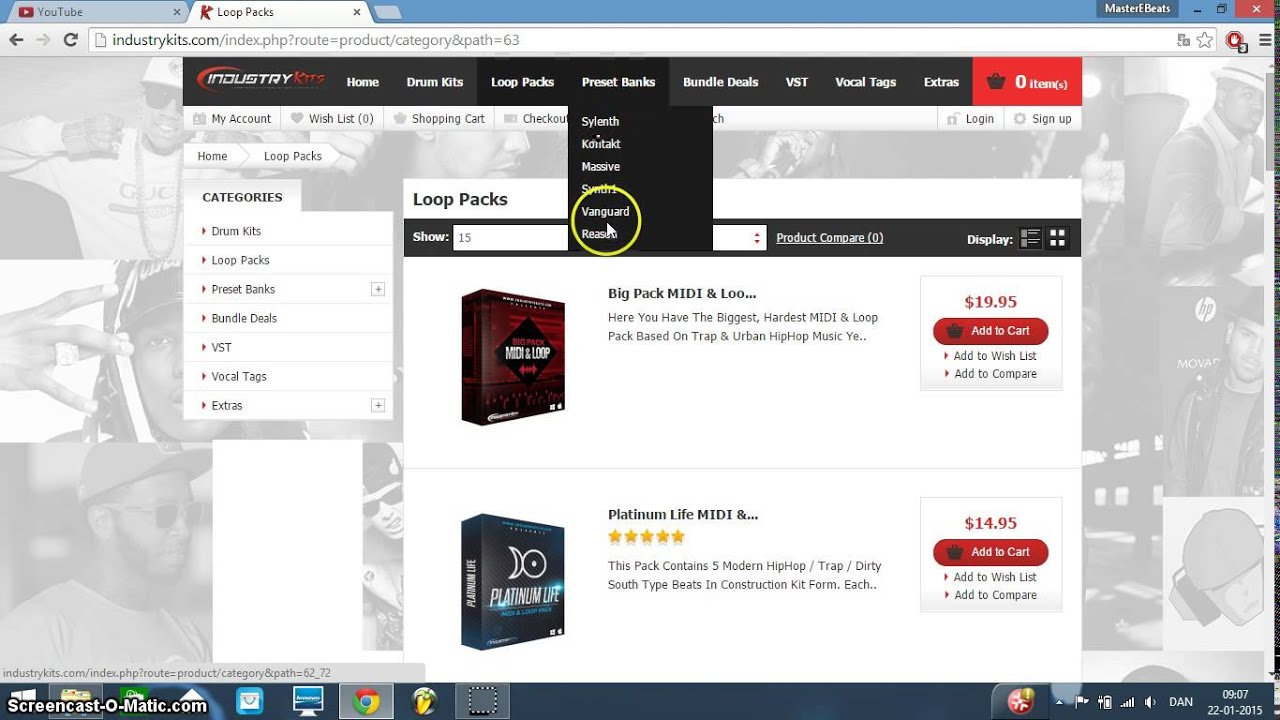The height and width of the screenshot is (720, 1280).
Task: Click the browser forward arrow
Action: pyautogui.click(x=43, y=40)
